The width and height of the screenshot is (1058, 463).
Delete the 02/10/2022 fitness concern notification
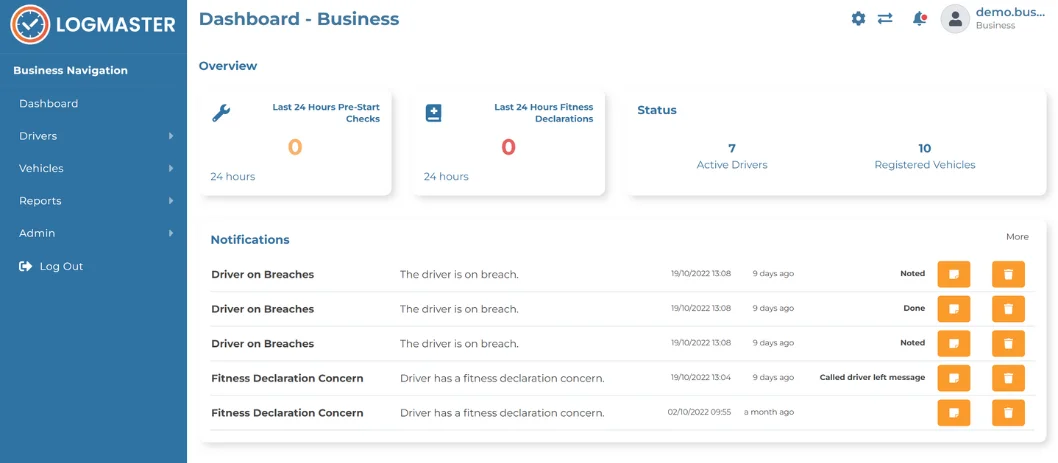(1008, 412)
